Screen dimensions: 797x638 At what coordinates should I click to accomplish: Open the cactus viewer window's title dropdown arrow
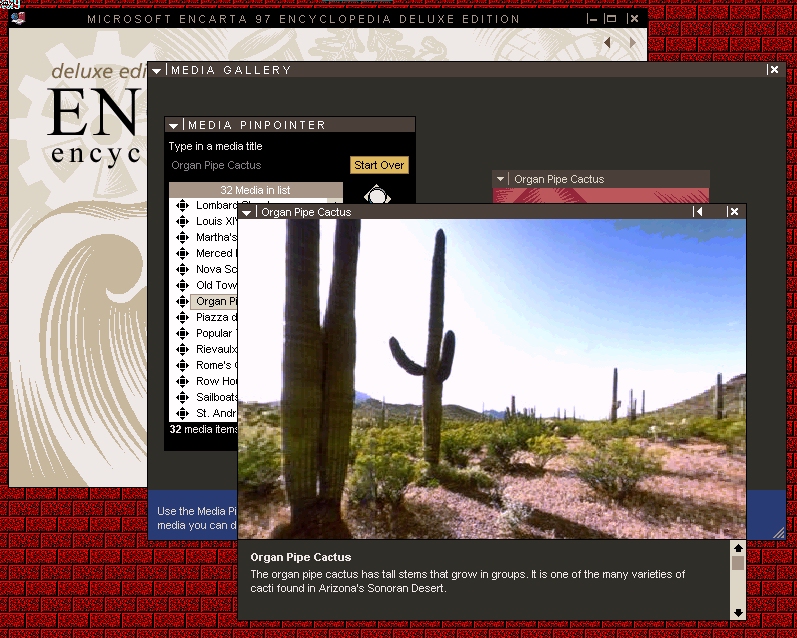tap(247, 212)
